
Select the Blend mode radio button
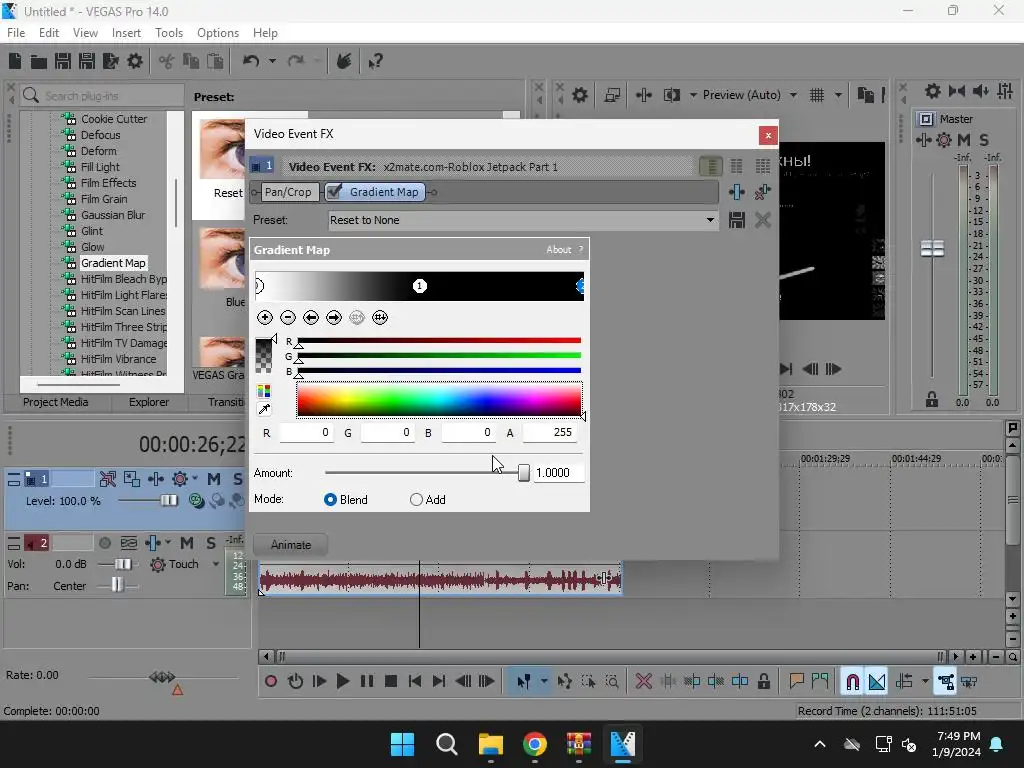(x=330, y=500)
